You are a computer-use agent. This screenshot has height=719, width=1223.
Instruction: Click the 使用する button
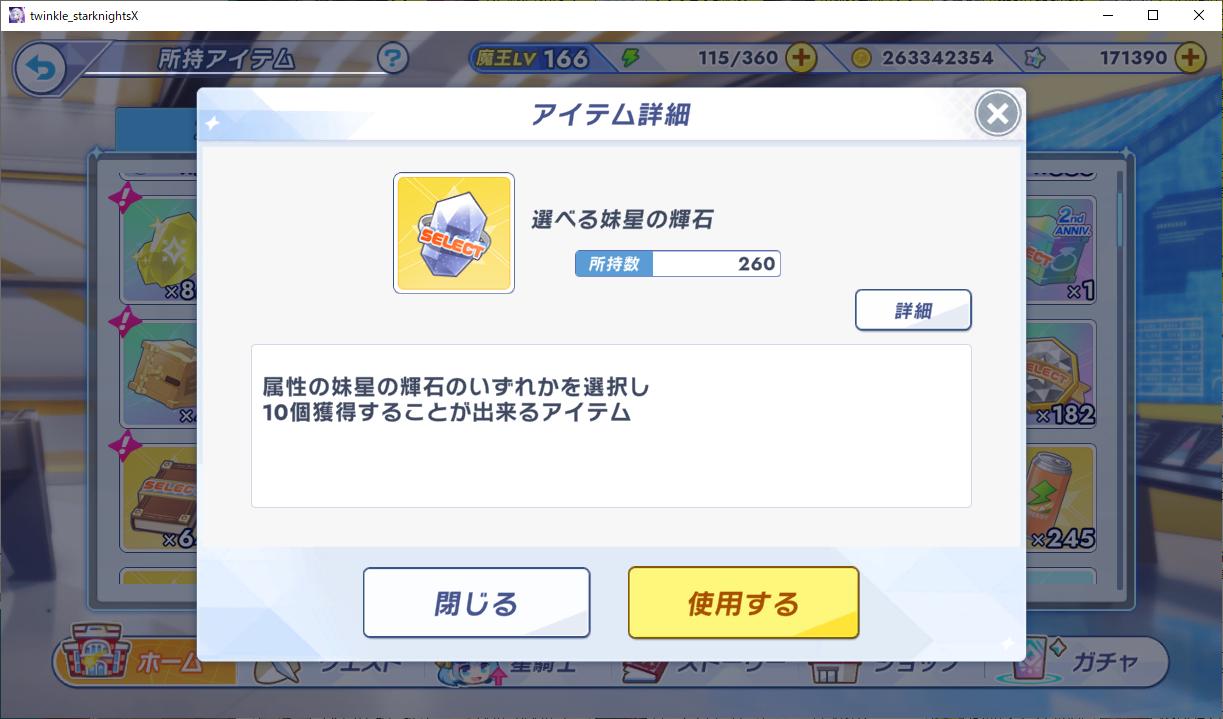[743, 603]
